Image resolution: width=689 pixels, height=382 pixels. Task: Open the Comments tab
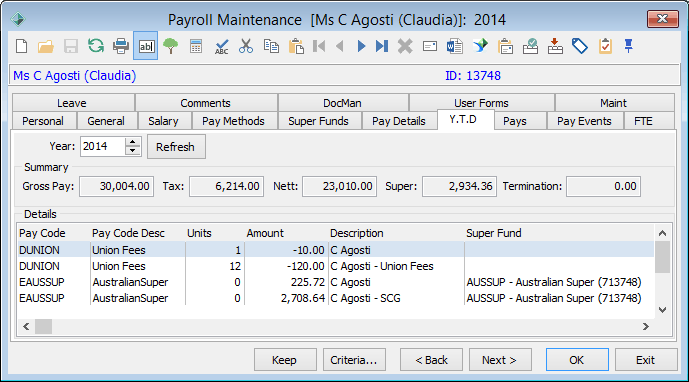tap(206, 103)
